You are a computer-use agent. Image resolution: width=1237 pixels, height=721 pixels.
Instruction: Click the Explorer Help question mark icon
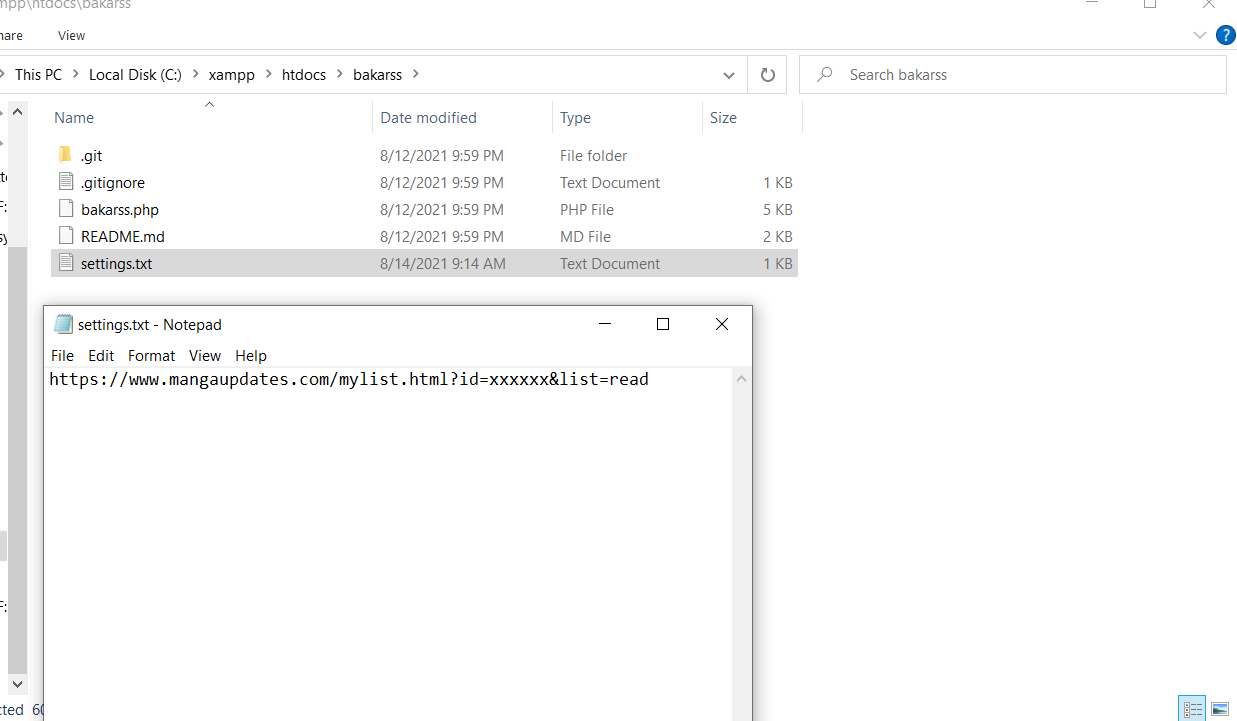point(1225,35)
